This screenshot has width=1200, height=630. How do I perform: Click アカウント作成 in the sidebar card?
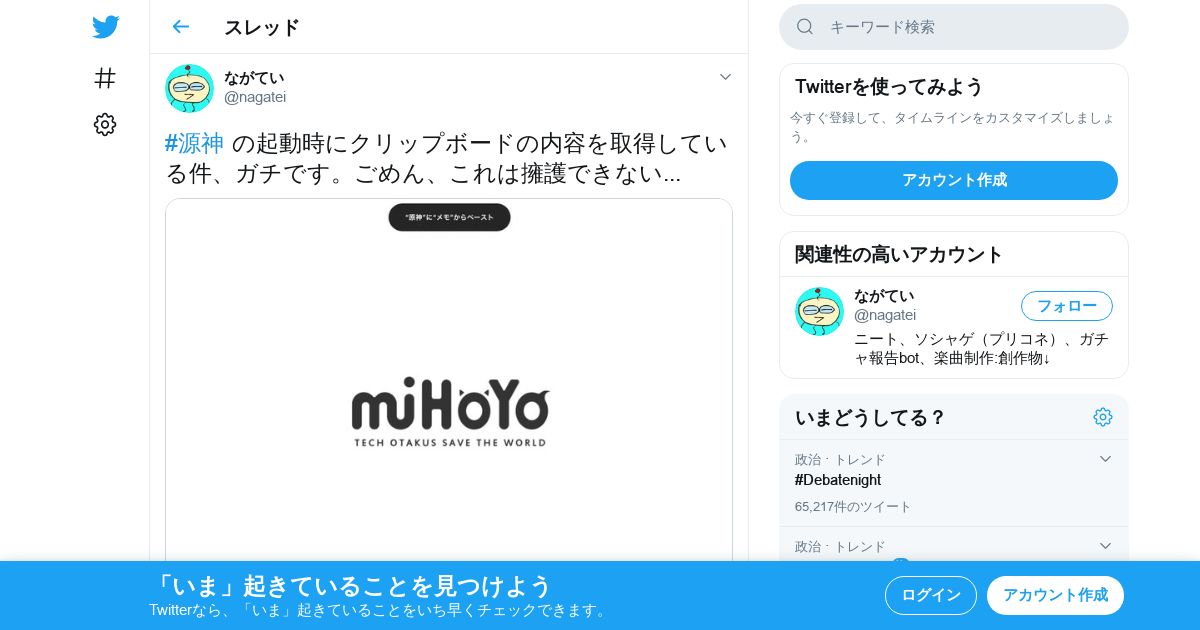(x=954, y=180)
